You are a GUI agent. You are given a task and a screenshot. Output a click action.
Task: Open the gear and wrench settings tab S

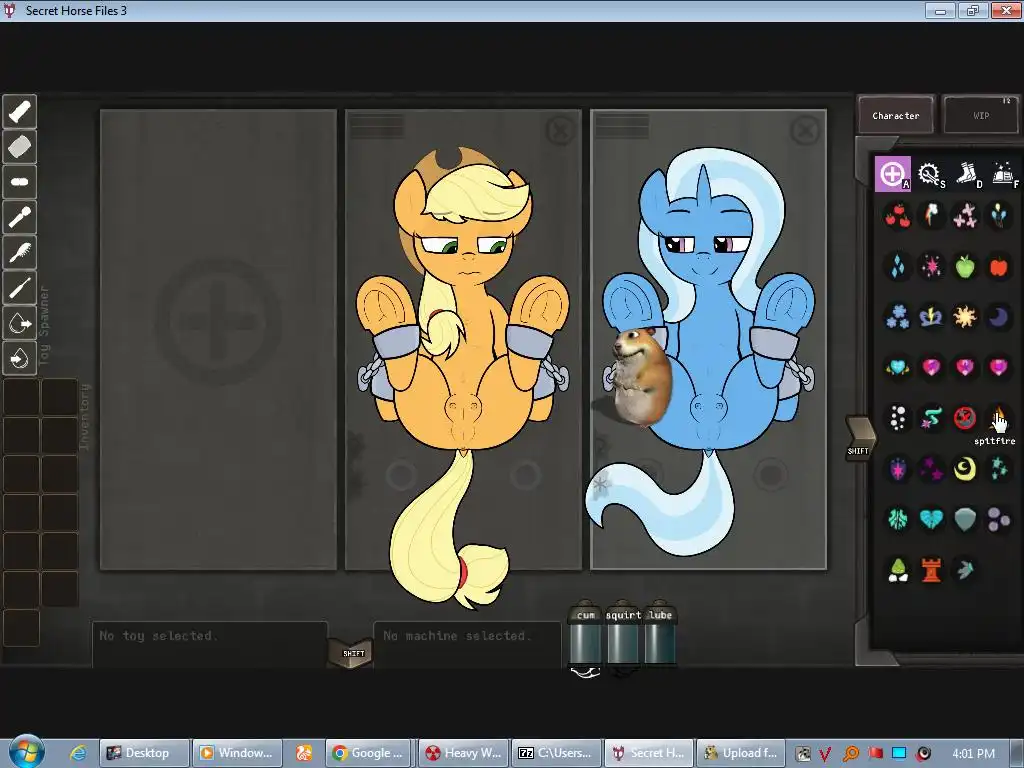[929, 174]
